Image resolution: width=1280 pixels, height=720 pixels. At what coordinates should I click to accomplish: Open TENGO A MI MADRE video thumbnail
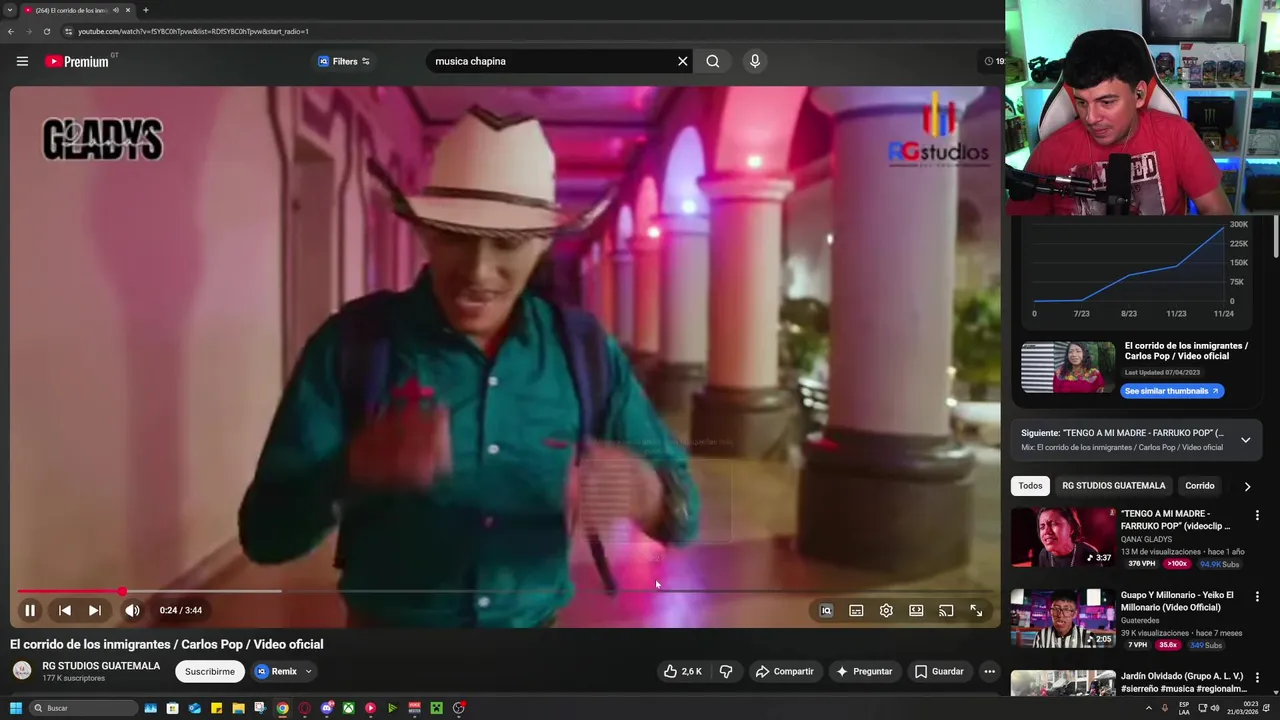click(x=1063, y=538)
